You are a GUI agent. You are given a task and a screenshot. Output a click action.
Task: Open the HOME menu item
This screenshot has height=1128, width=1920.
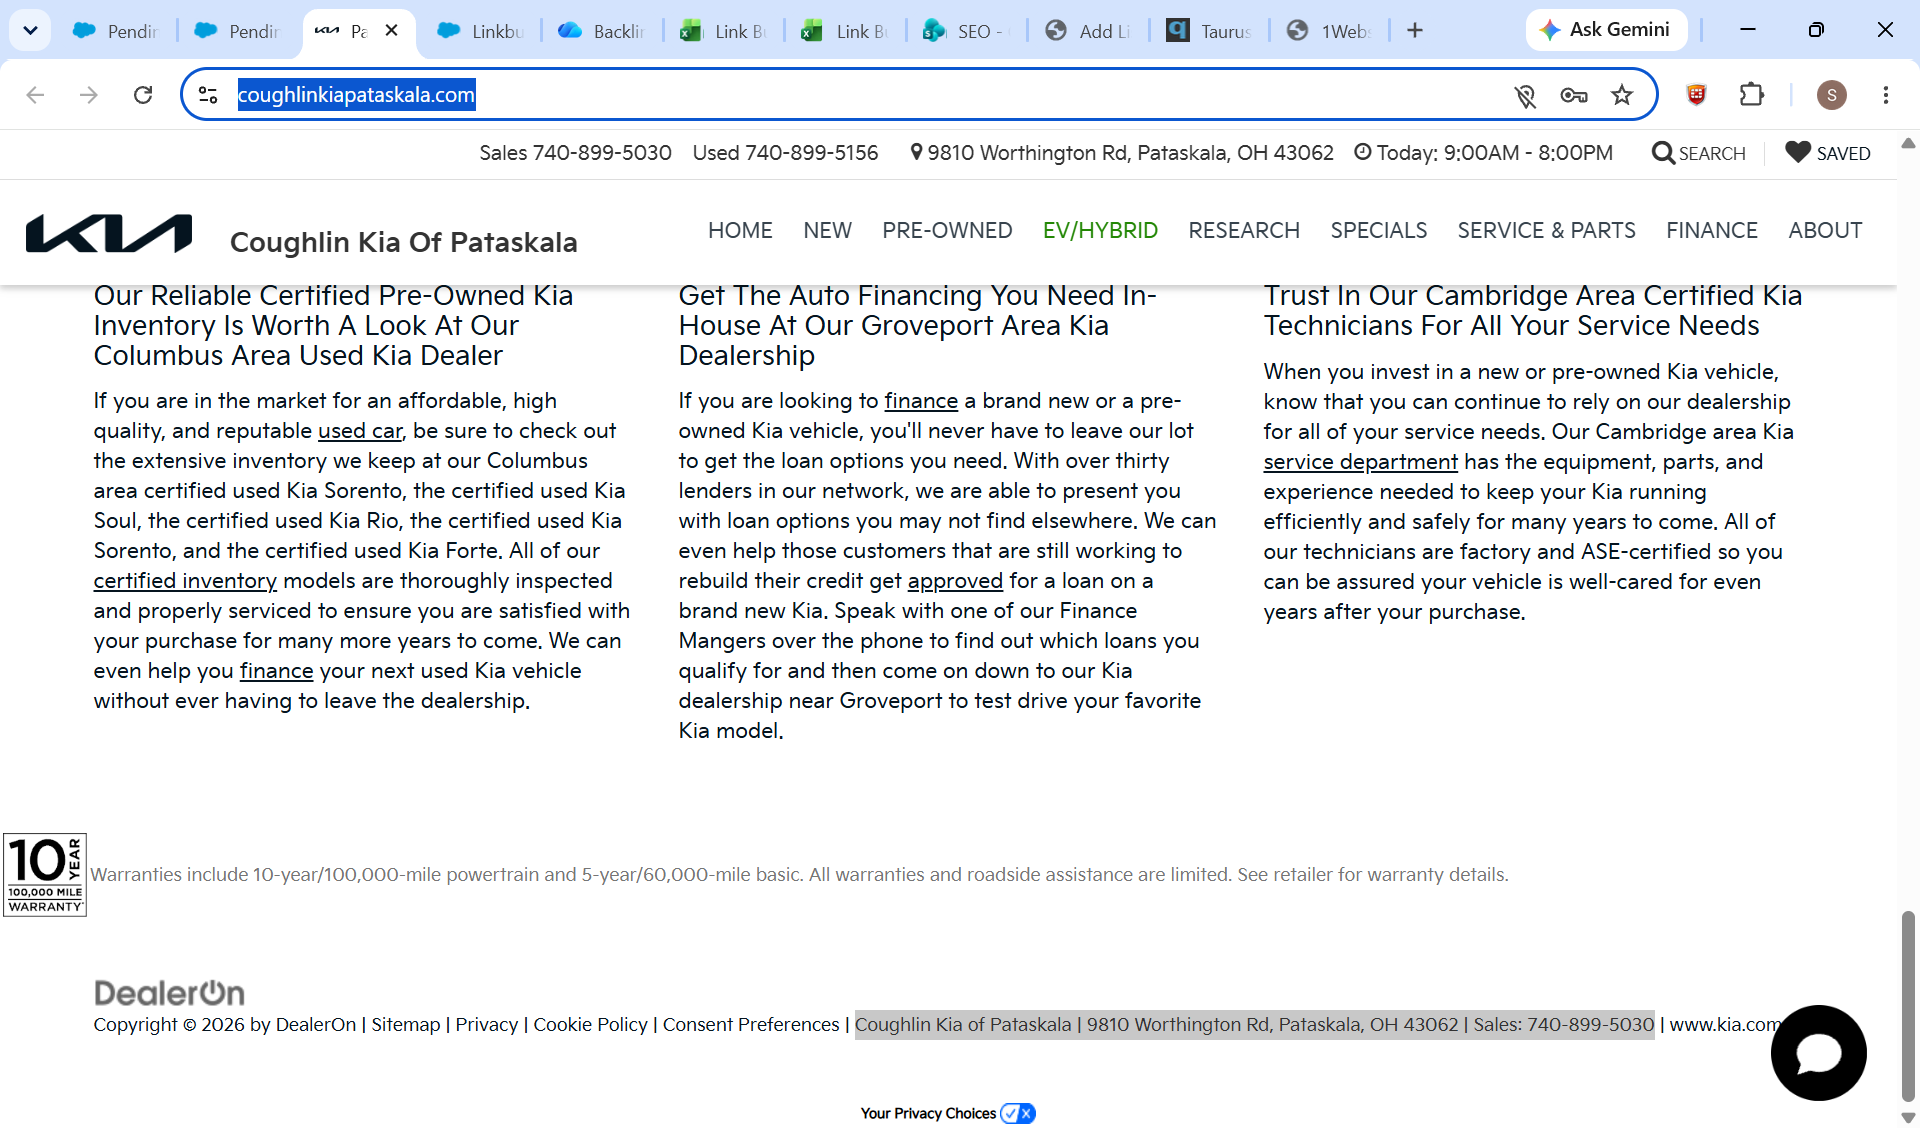[x=740, y=231]
